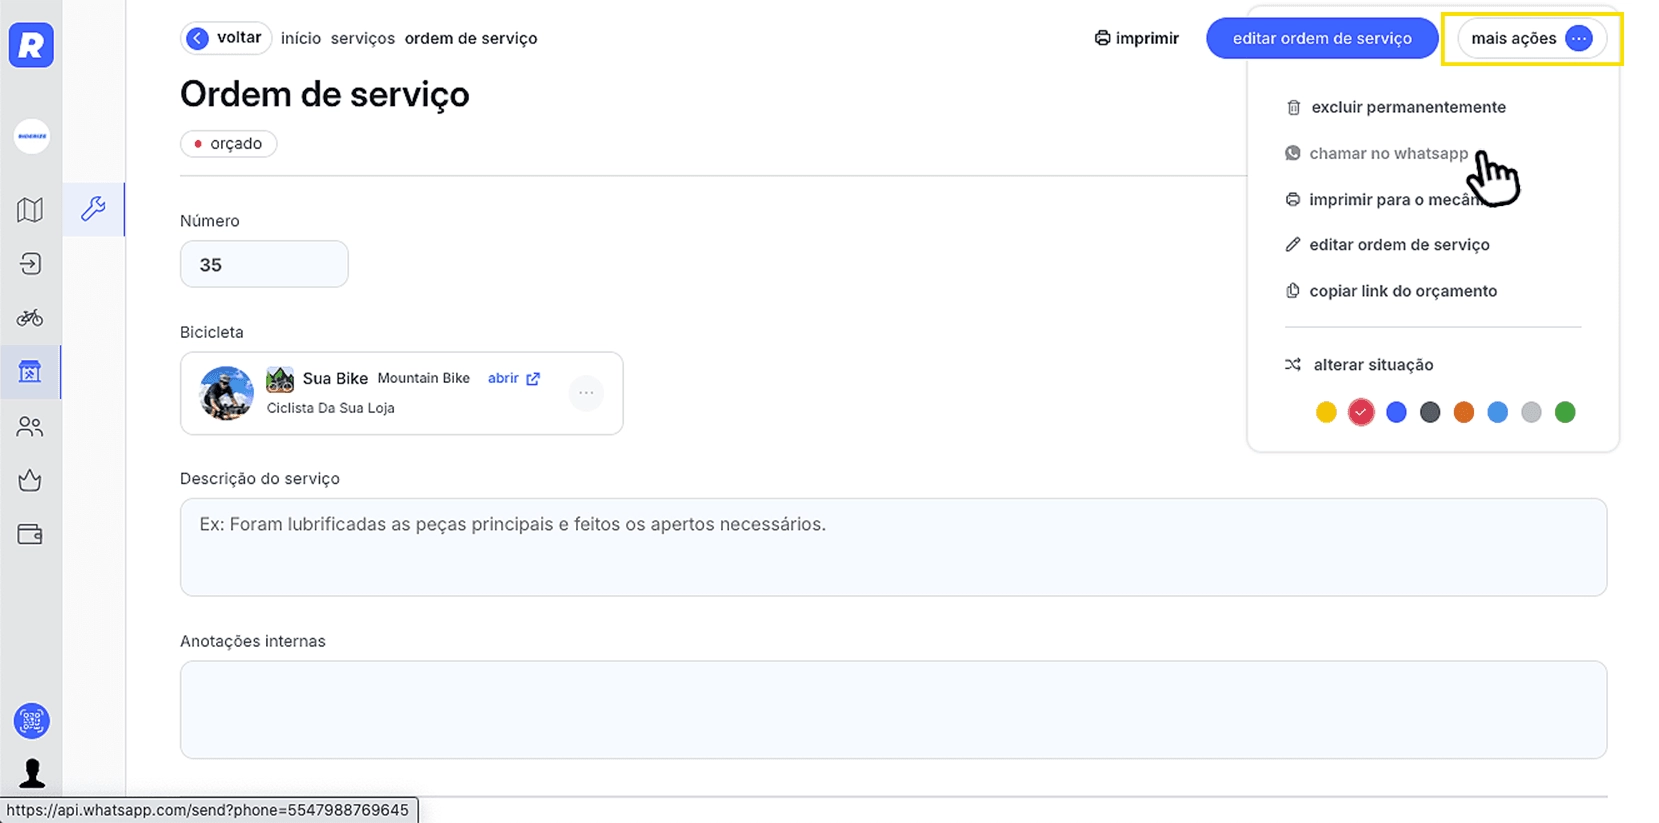
Task: Open the shop avatar in the sidebar
Action: pyautogui.click(x=32, y=136)
